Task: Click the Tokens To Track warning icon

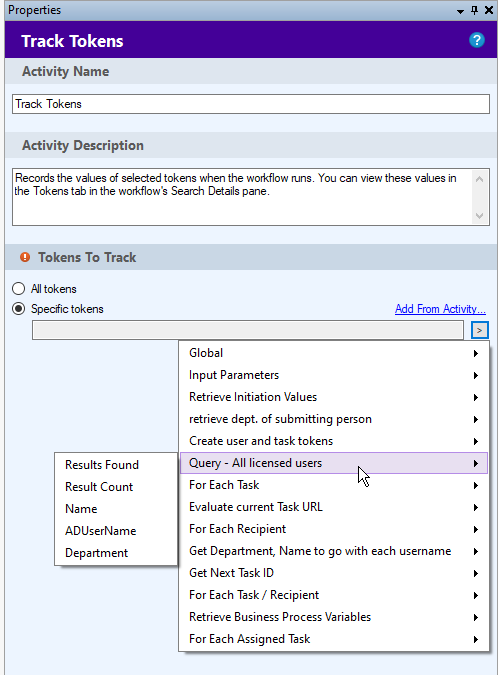Action: click(x=25, y=257)
